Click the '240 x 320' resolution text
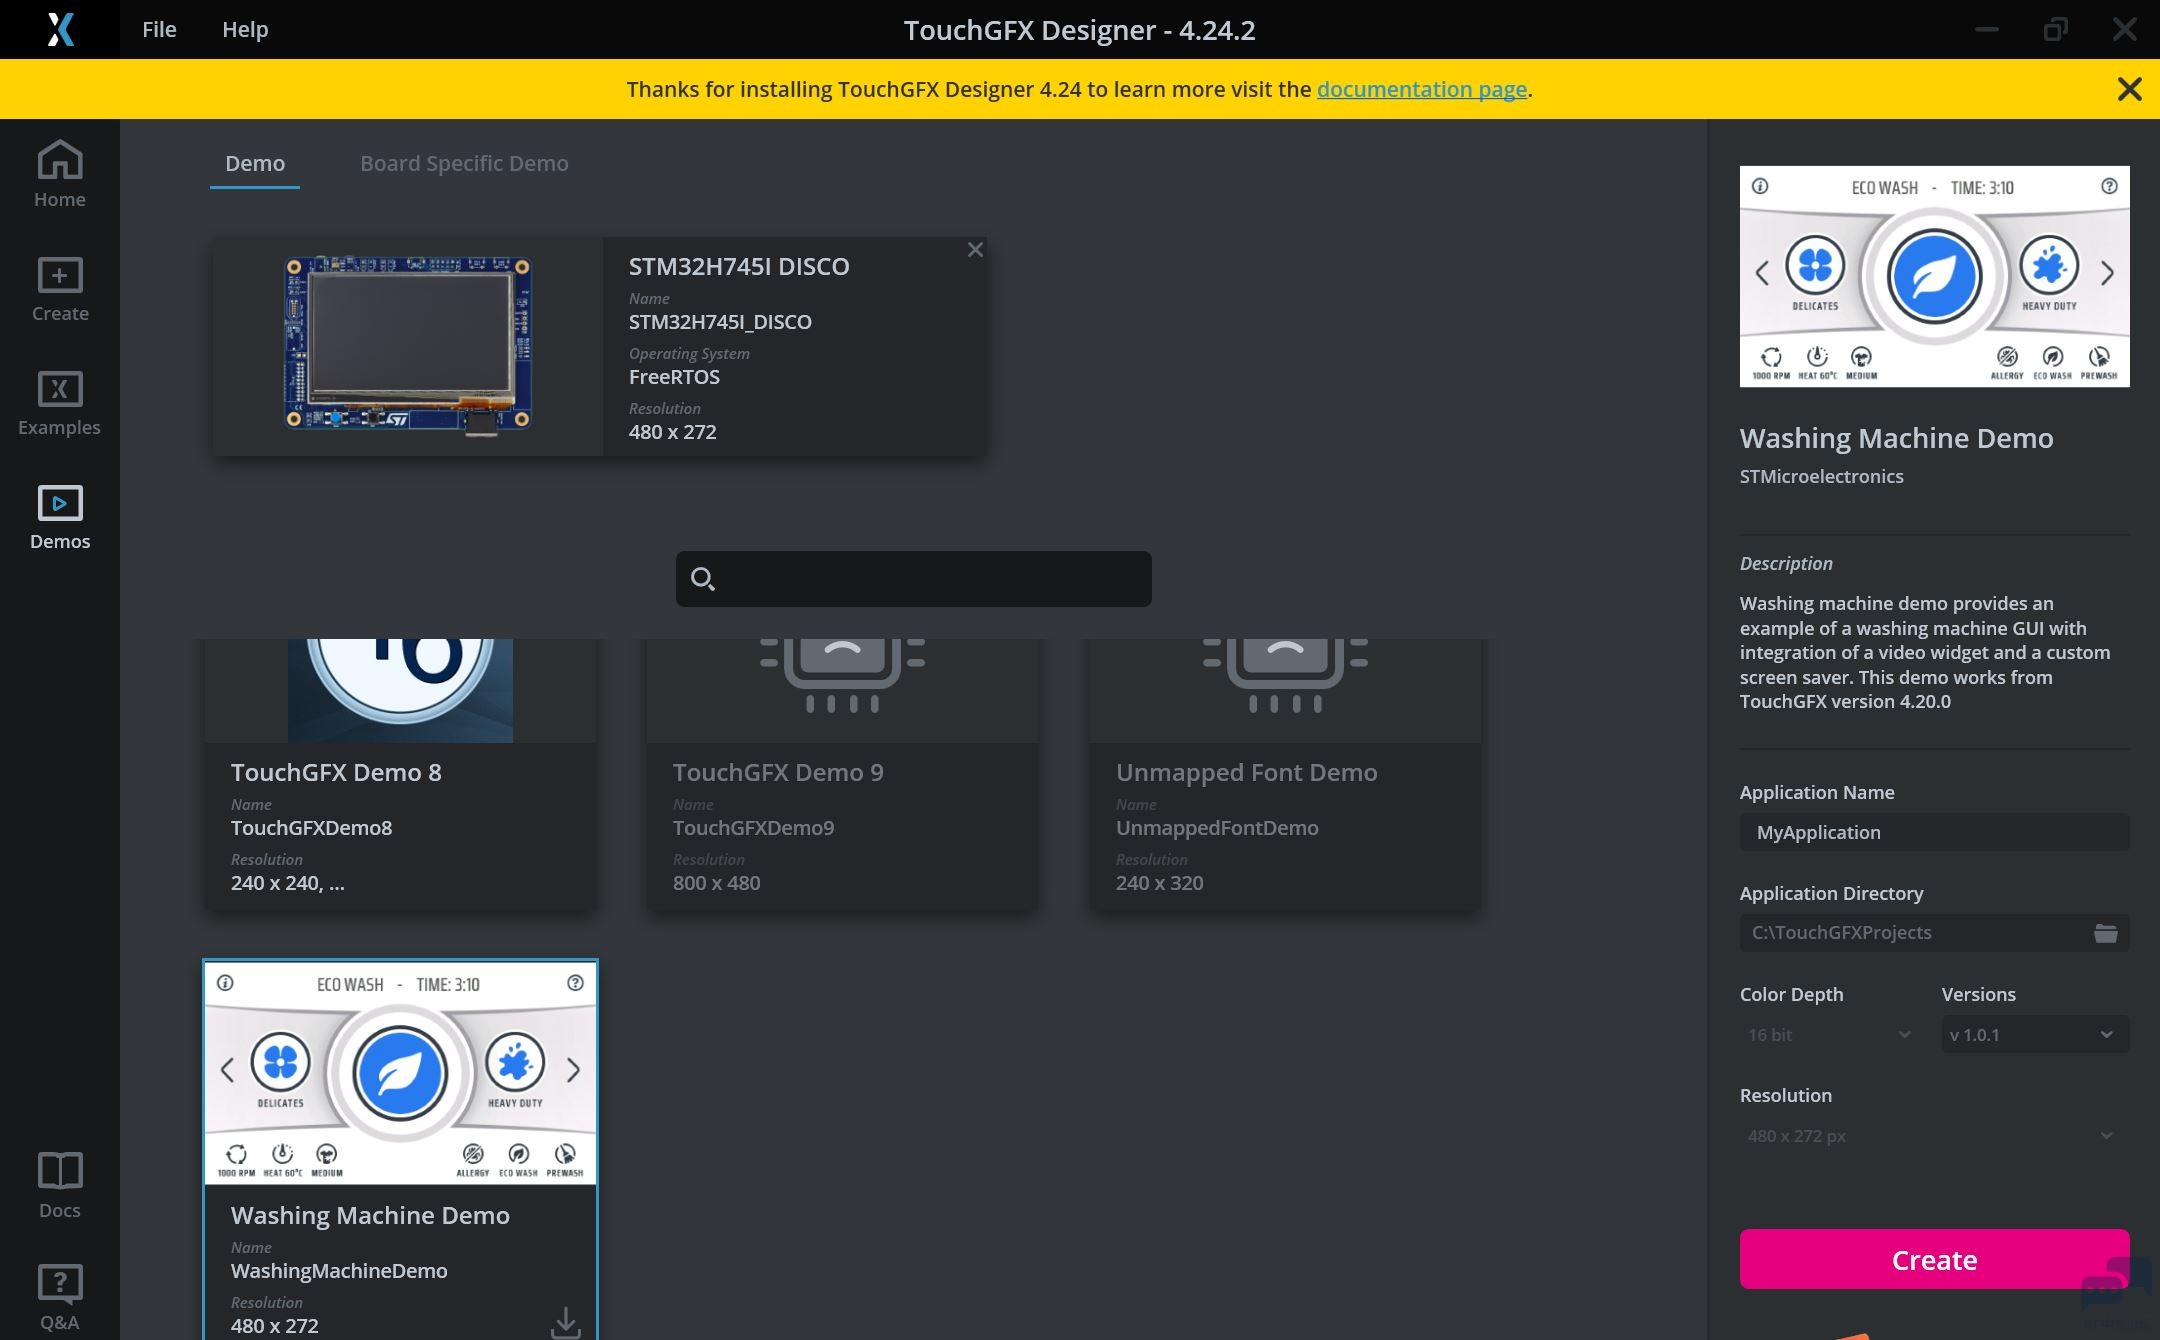This screenshot has height=1340, width=2160. (x=1159, y=883)
